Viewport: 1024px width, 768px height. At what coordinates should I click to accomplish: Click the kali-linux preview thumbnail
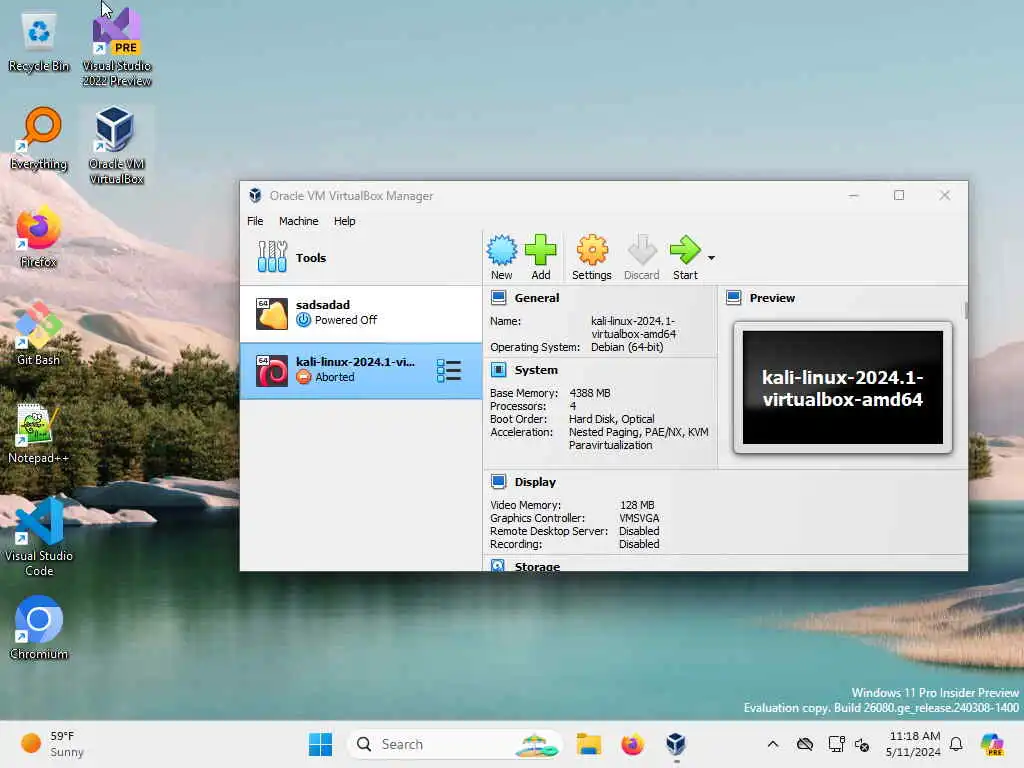(x=842, y=387)
